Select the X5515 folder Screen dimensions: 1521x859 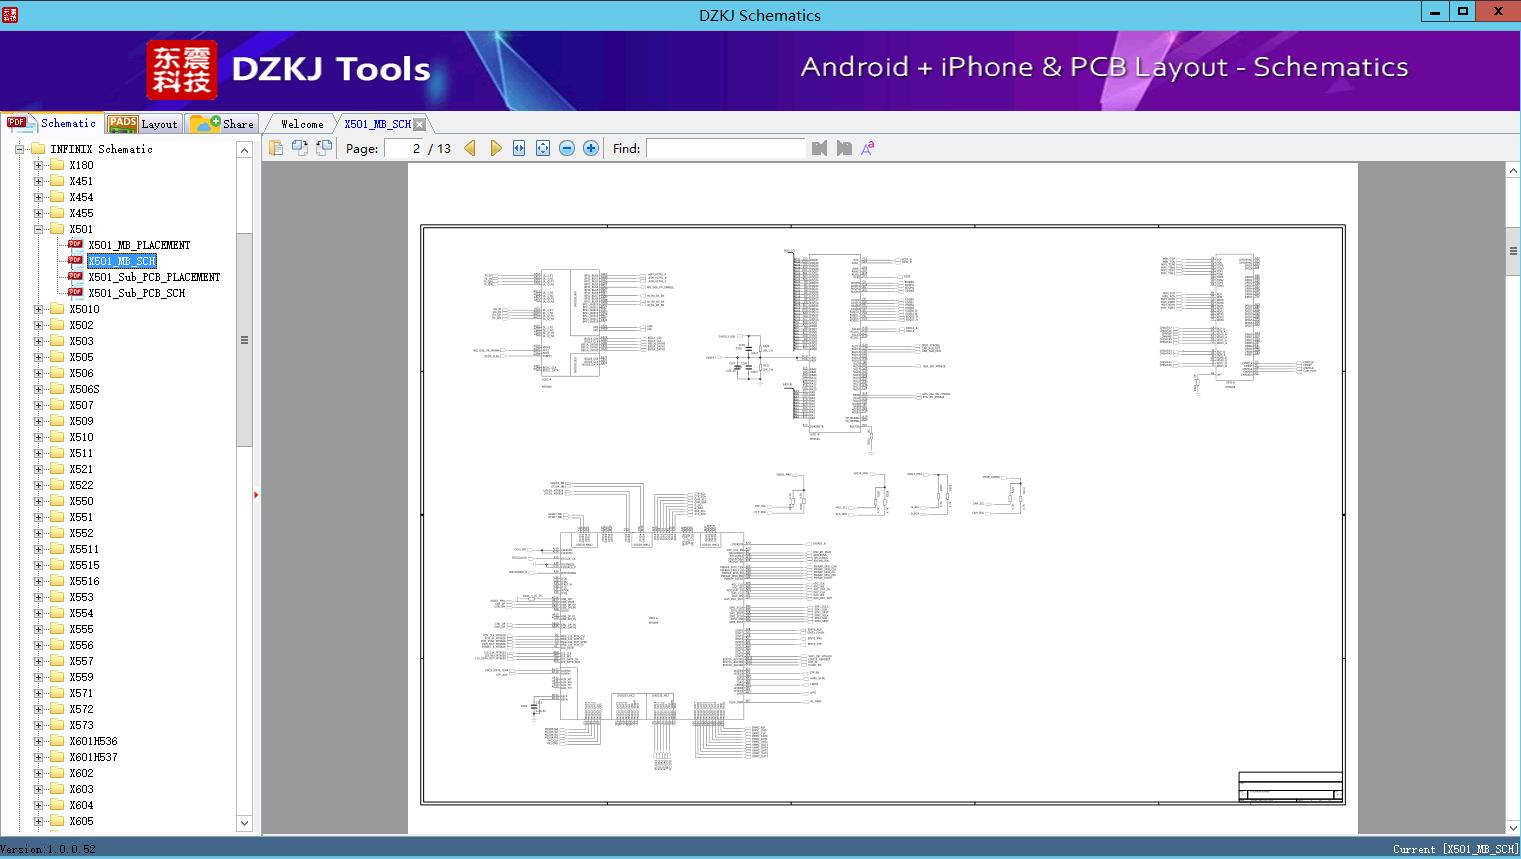click(84, 565)
